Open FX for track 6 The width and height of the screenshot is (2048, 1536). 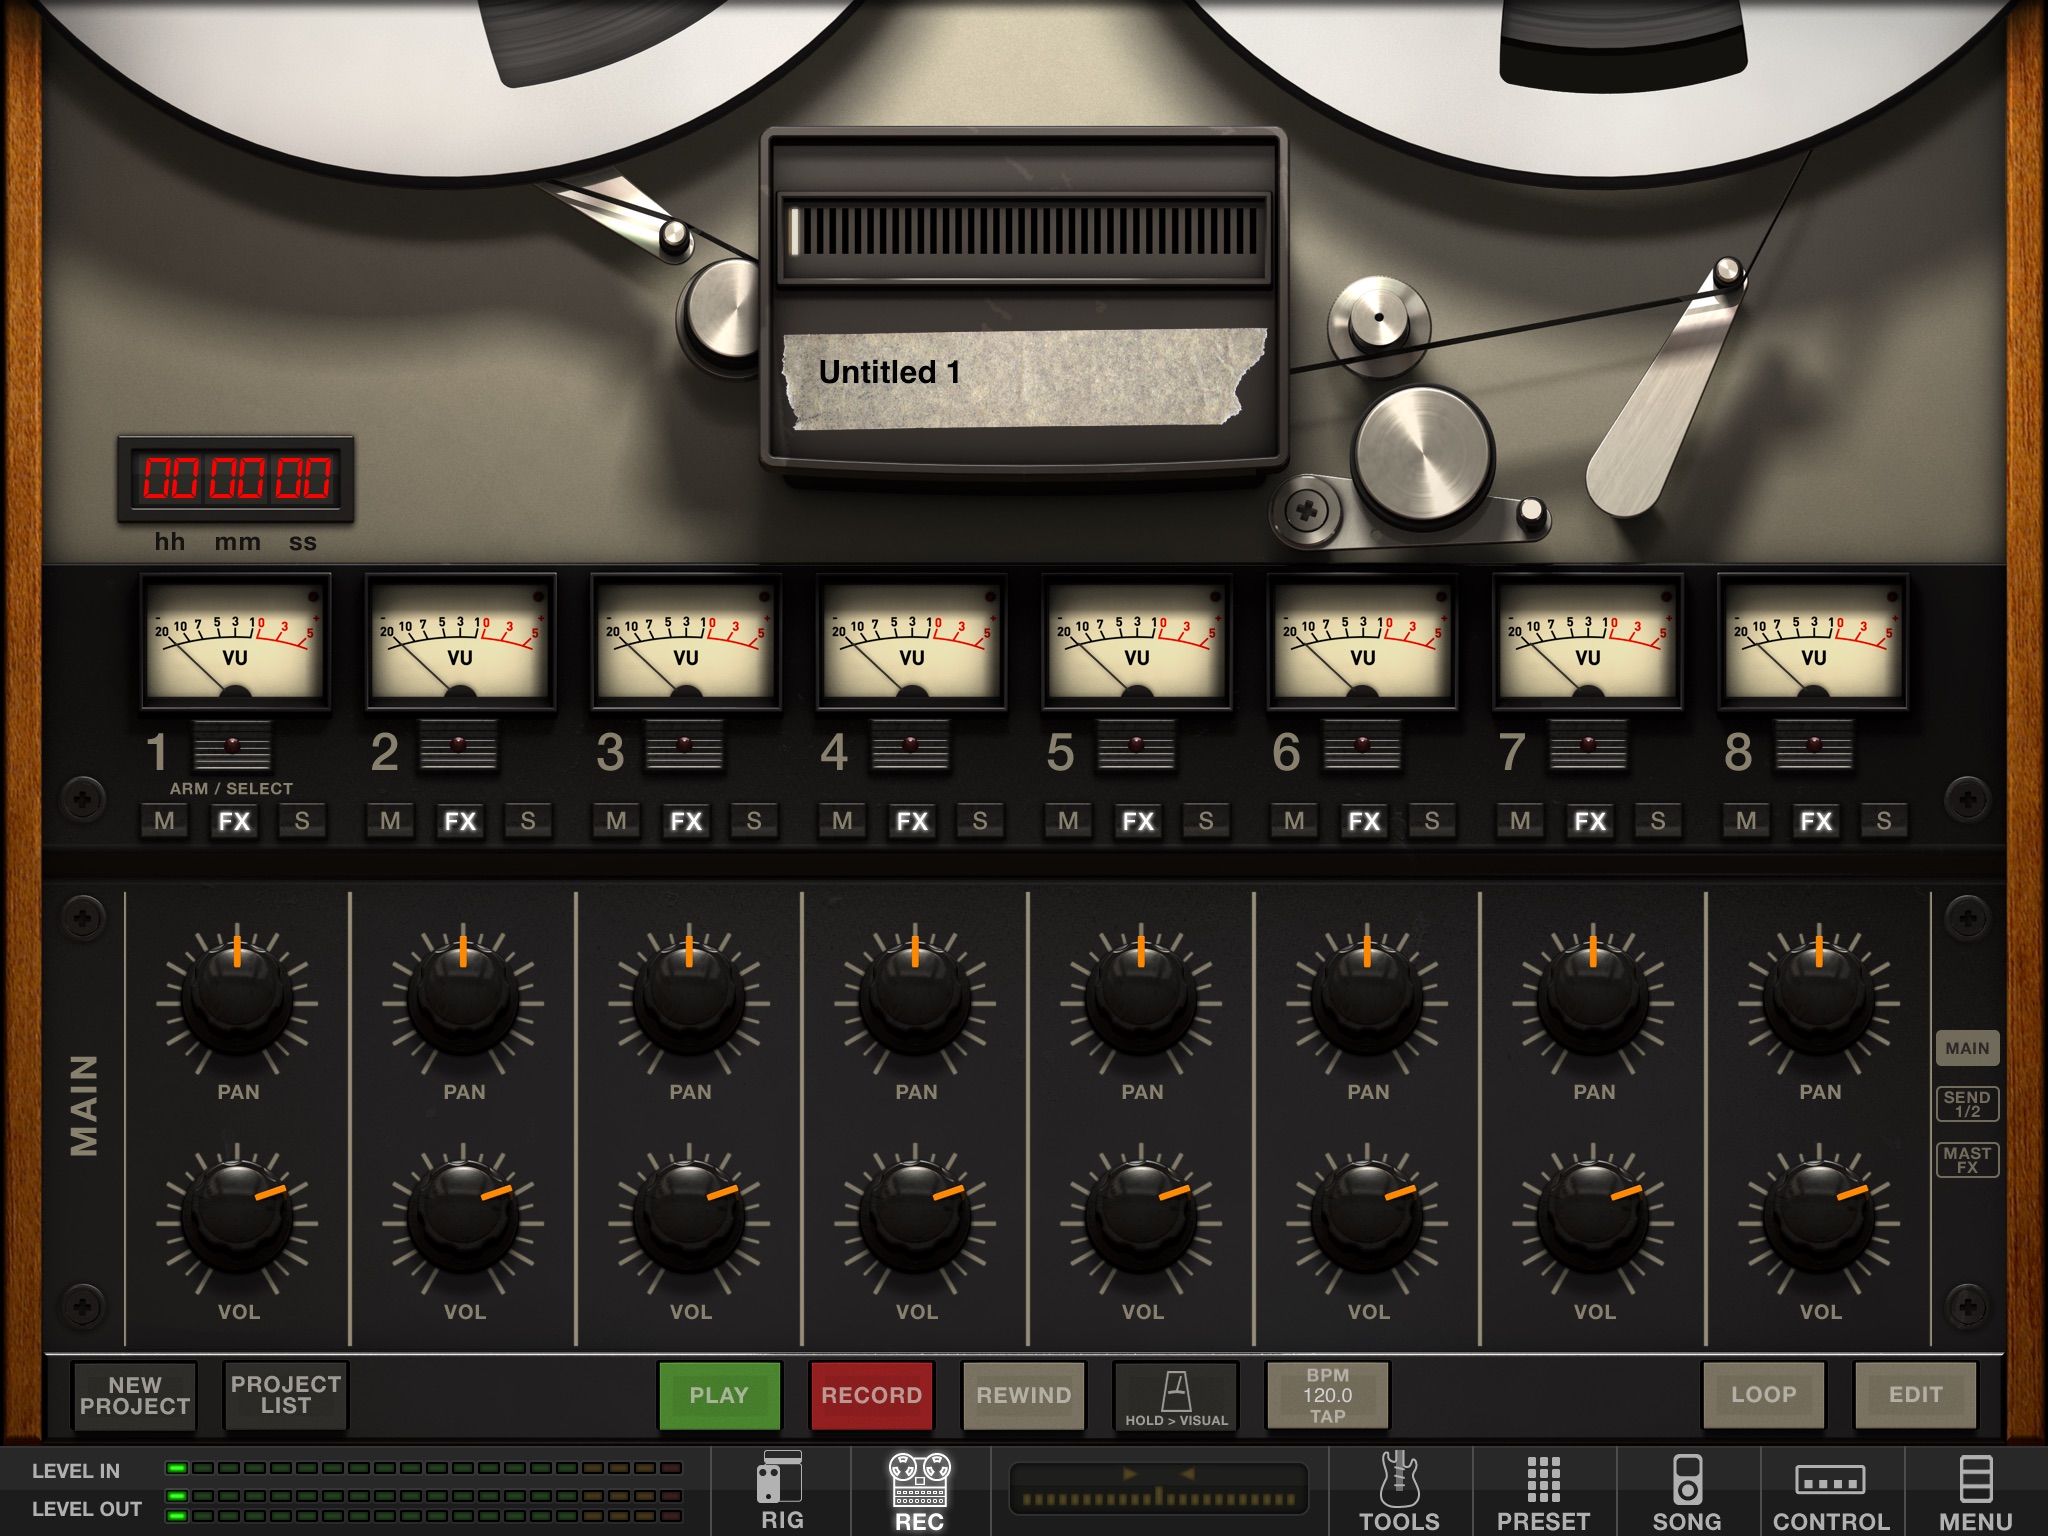coord(1364,821)
